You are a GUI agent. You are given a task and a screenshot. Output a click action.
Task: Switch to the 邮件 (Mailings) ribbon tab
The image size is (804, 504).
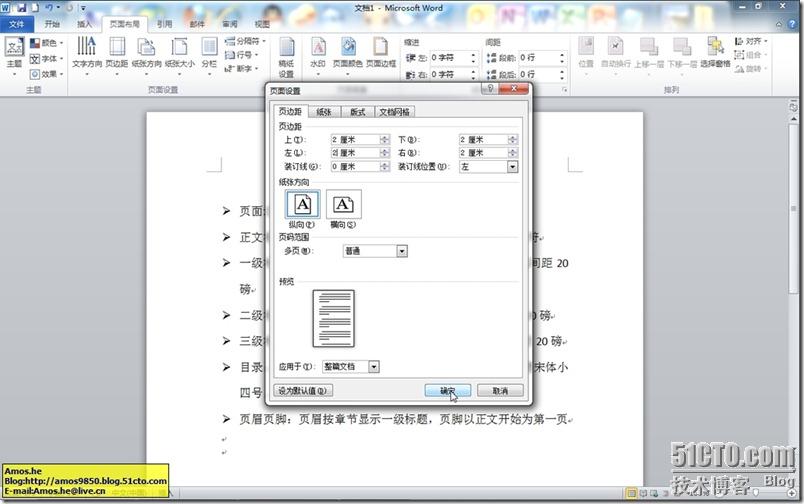[197, 24]
